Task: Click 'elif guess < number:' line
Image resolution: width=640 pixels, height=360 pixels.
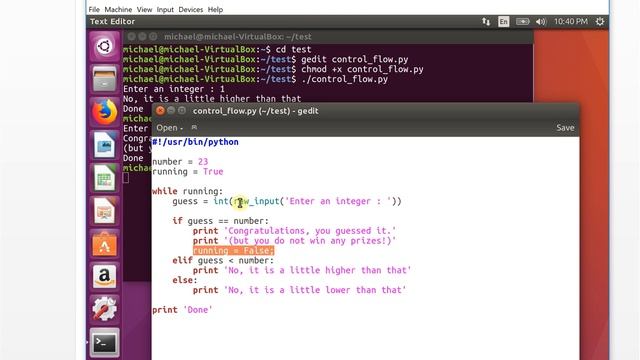Action: 223,260
